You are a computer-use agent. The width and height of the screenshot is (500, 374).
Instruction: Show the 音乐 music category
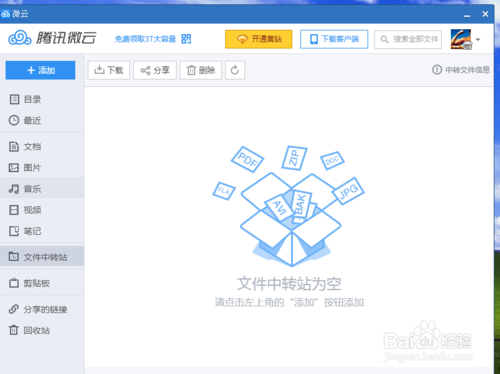42,189
